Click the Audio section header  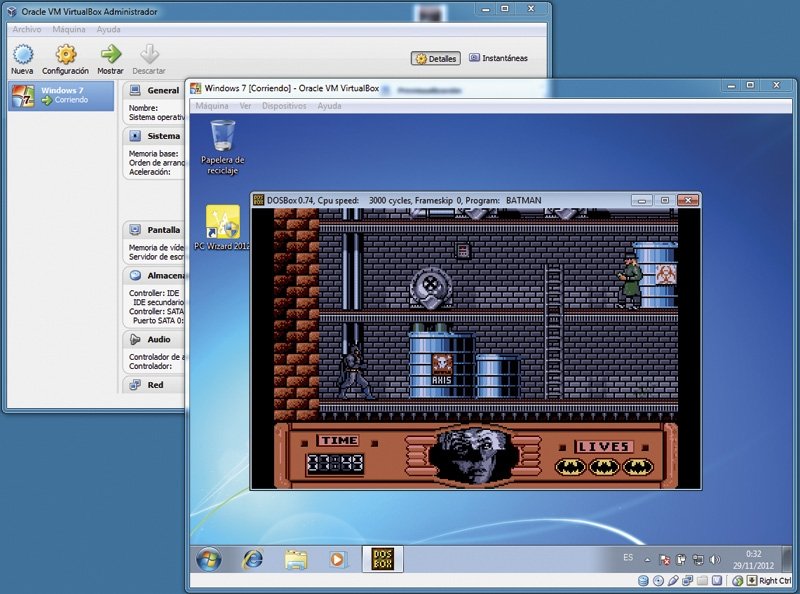(154, 339)
